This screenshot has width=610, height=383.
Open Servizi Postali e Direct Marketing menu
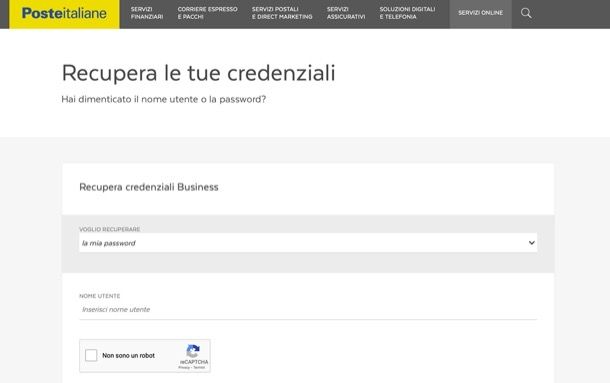[282, 13]
